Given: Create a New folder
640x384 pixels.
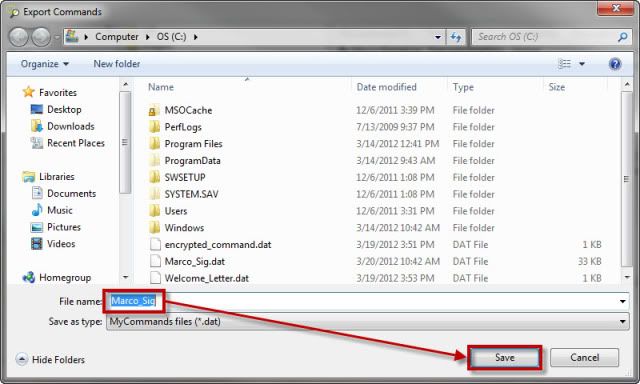Looking at the screenshot, I should pyautogui.click(x=117, y=64).
